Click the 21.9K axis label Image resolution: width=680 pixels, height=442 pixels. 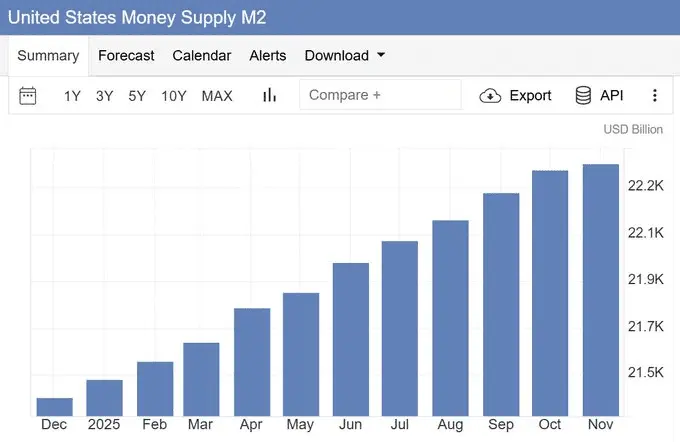(646, 279)
